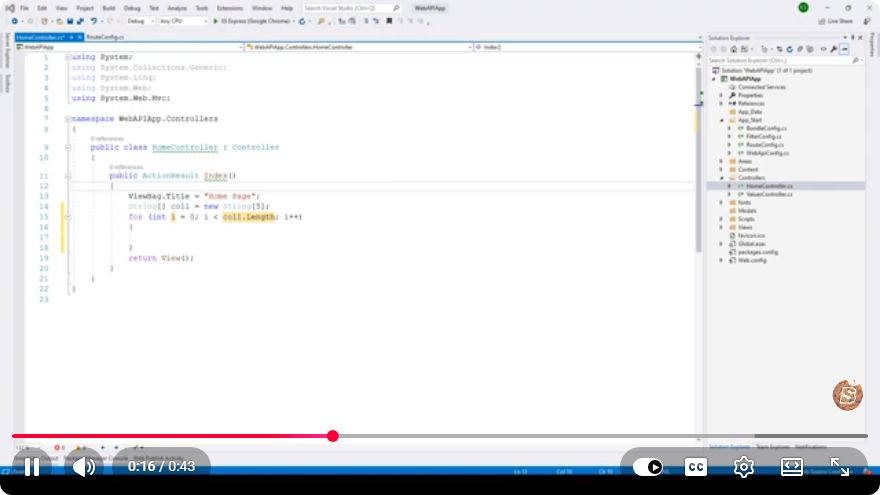Switch to the RouteConfig.cs tab

105,37
